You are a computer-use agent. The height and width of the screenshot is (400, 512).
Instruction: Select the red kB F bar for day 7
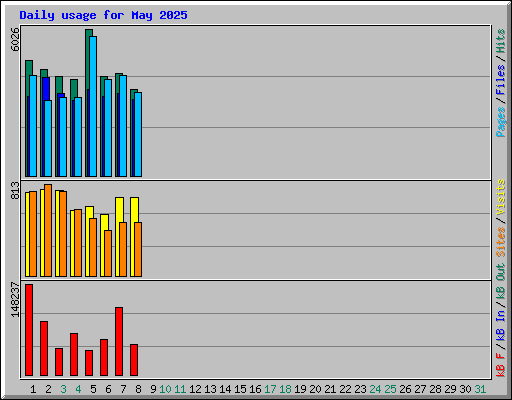(x=119, y=342)
